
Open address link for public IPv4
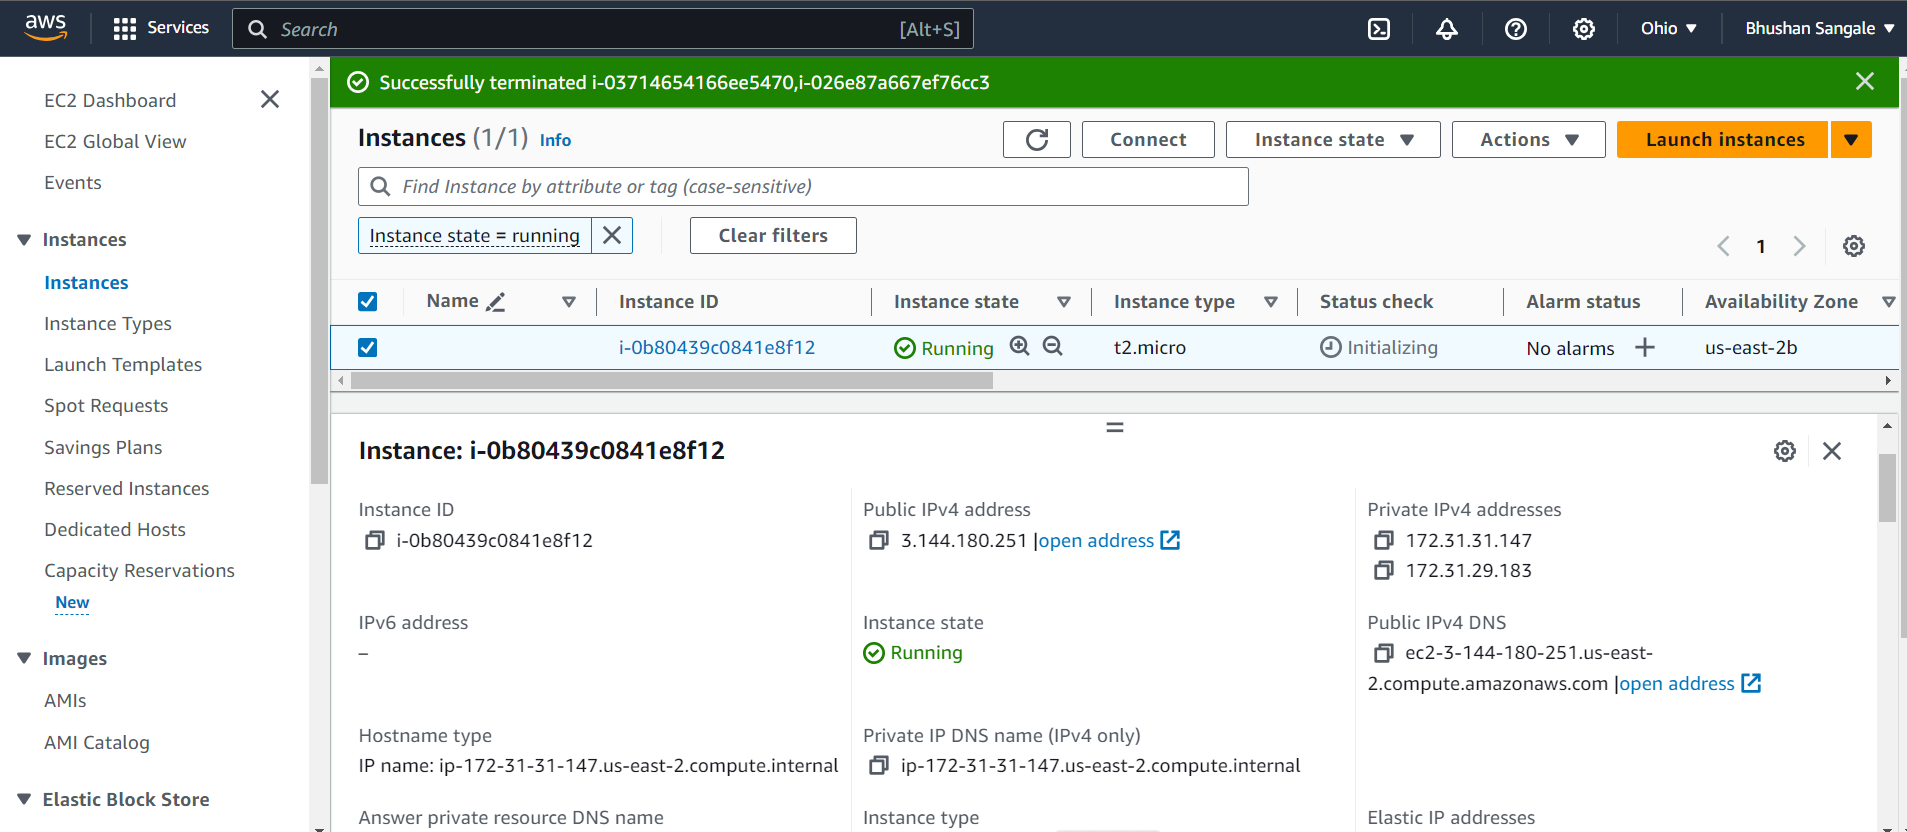1109,540
